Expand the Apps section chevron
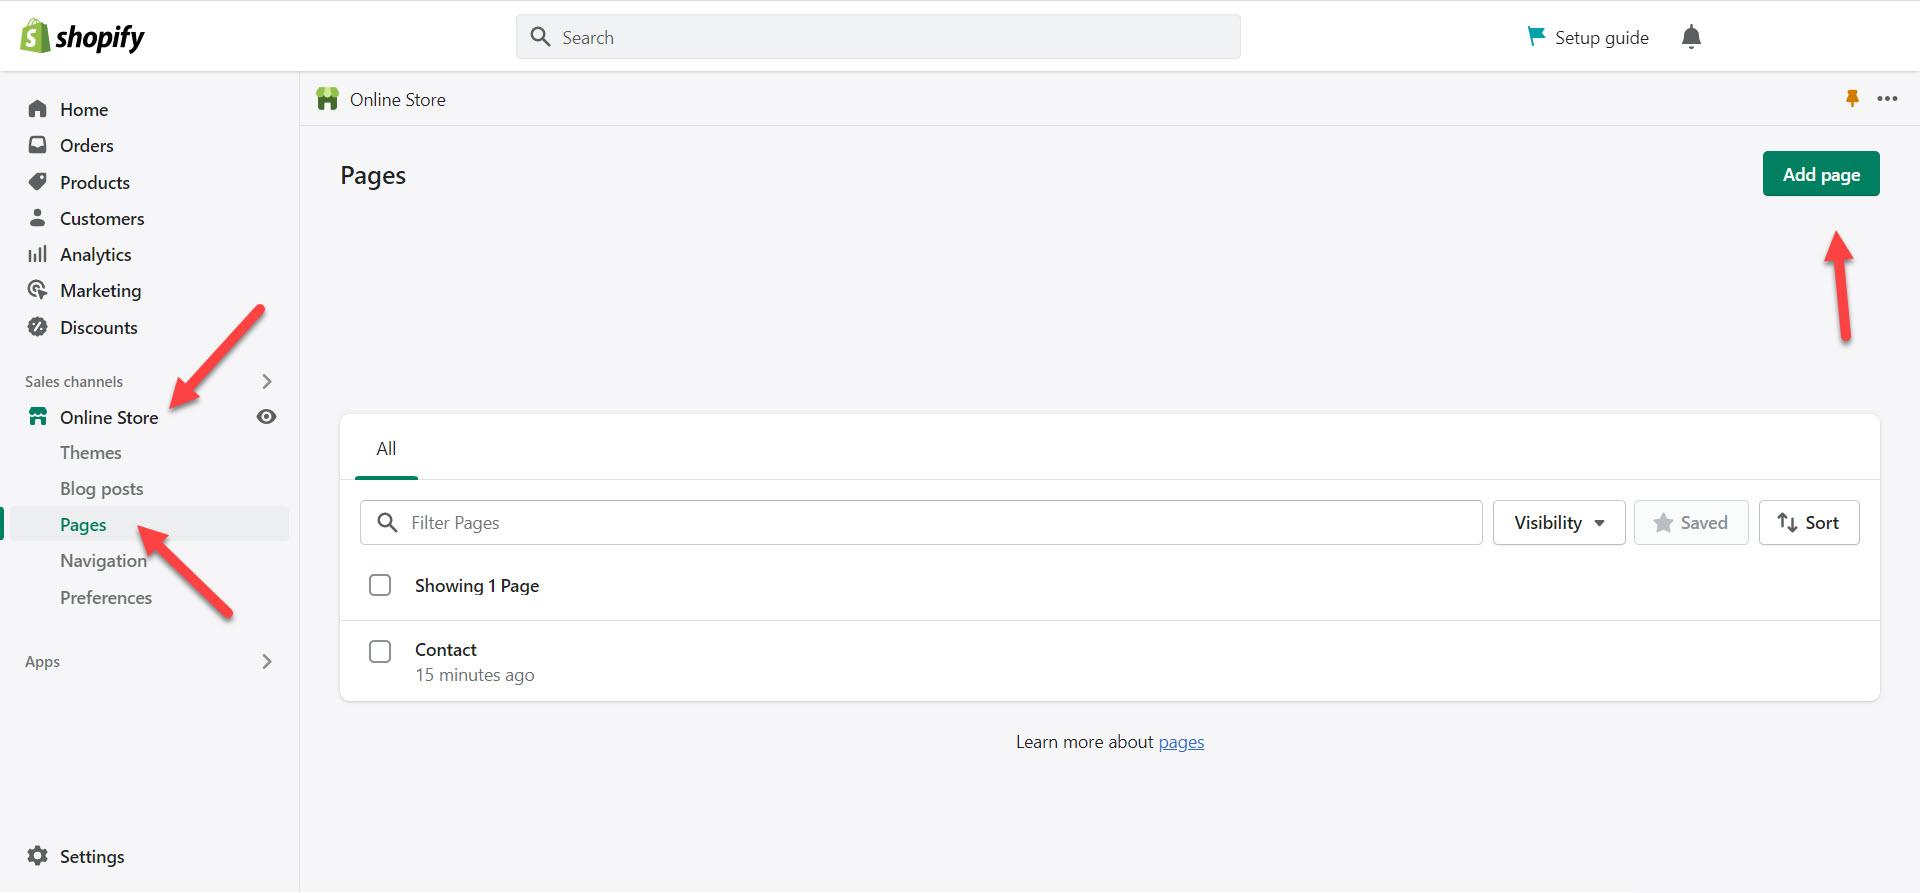Viewport: 1920px width, 893px height. coord(266,661)
